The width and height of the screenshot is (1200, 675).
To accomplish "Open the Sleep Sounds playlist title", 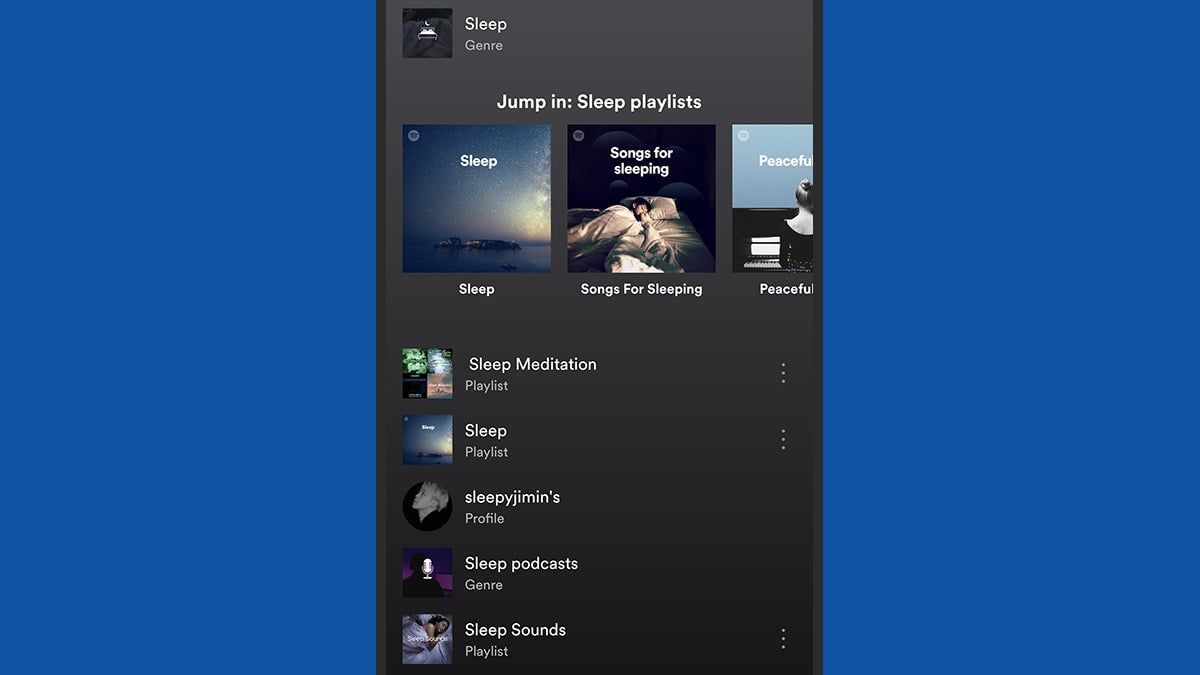I will [x=515, y=630].
